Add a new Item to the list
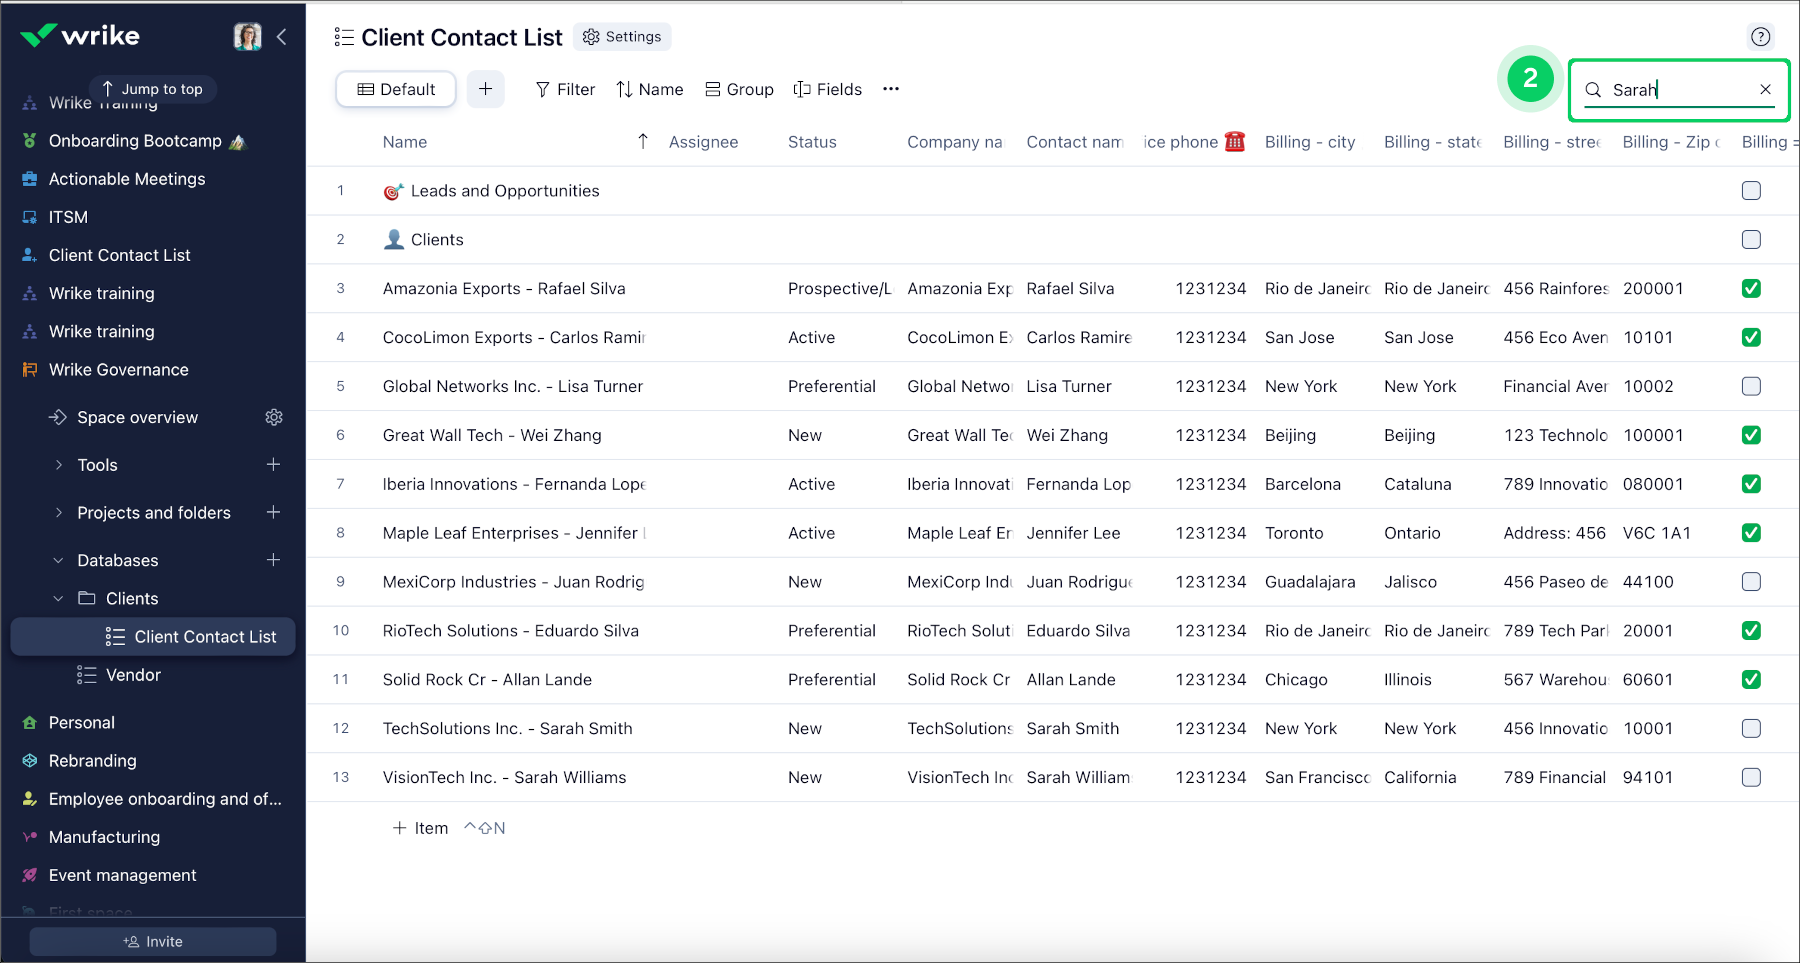Viewport: 1800px width, 963px height. [x=419, y=827]
